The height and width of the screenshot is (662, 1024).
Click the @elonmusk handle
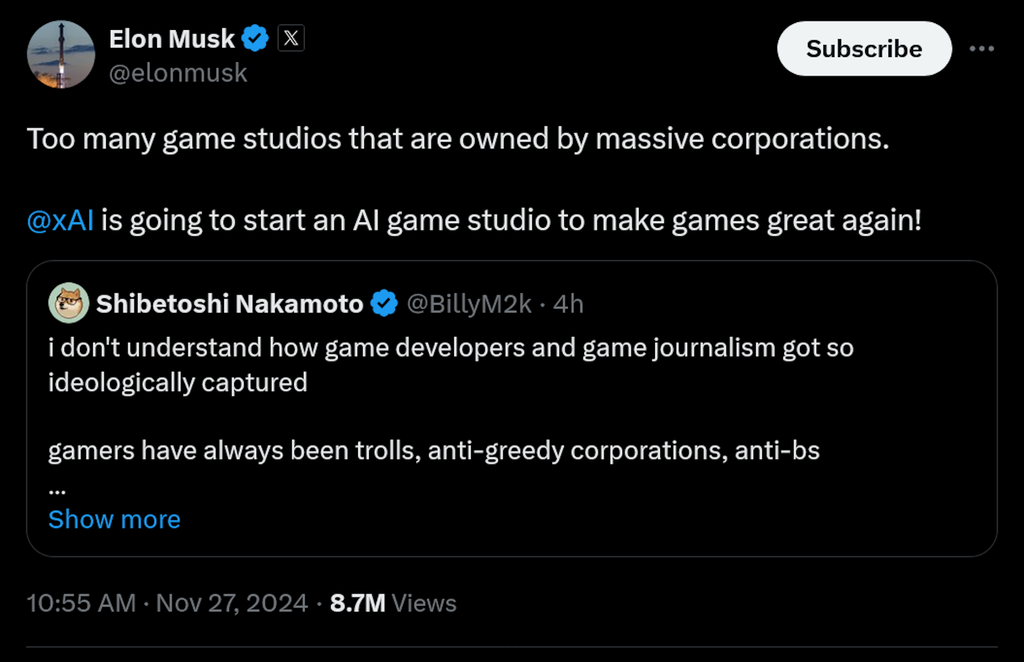178,72
